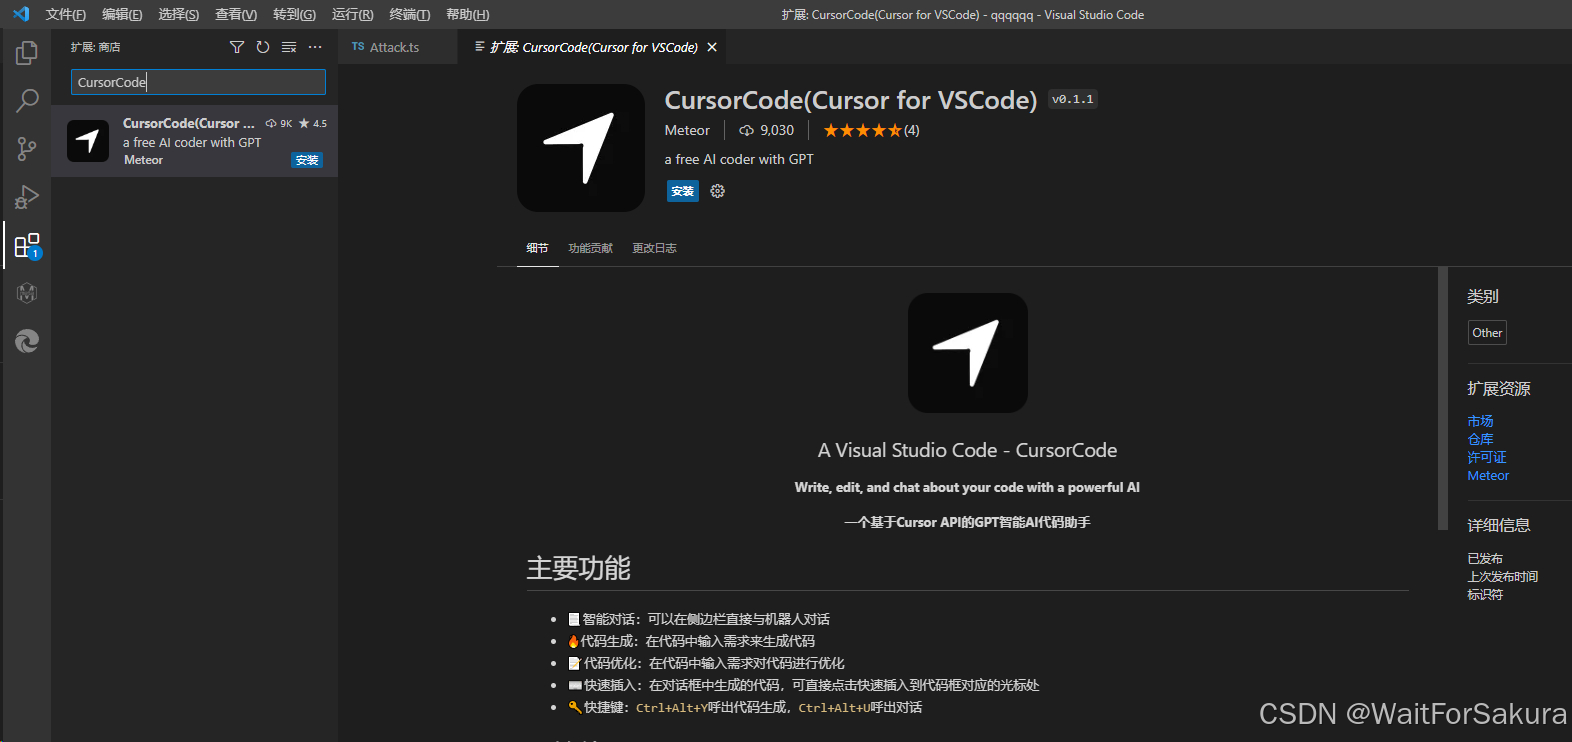The width and height of the screenshot is (1572, 742).
Task: Open the 帮助(H) menu
Action: (x=467, y=14)
